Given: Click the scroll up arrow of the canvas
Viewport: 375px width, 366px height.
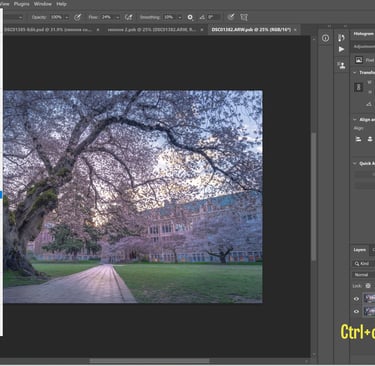Looking at the screenshot, I should click(314, 39).
